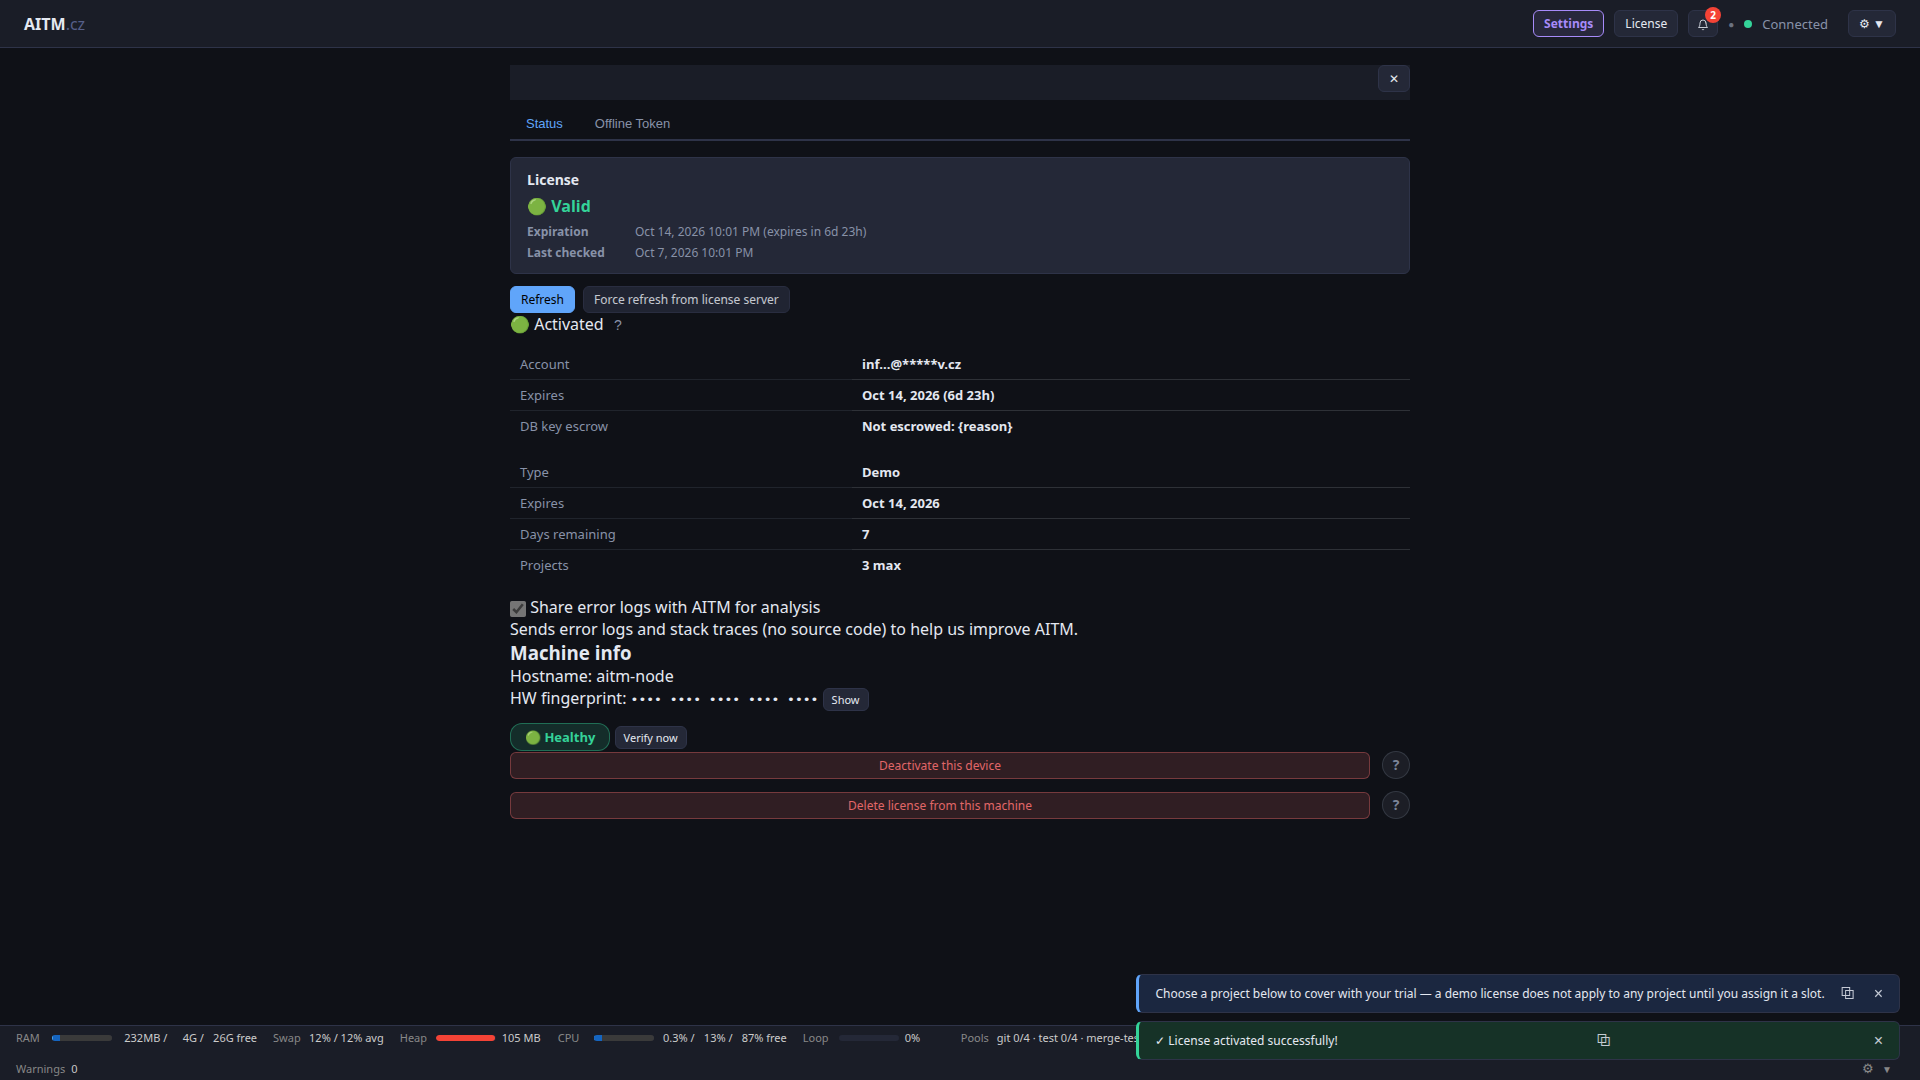
Task: Force refresh from license server
Action: pyautogui.click(x=686, y=299)
